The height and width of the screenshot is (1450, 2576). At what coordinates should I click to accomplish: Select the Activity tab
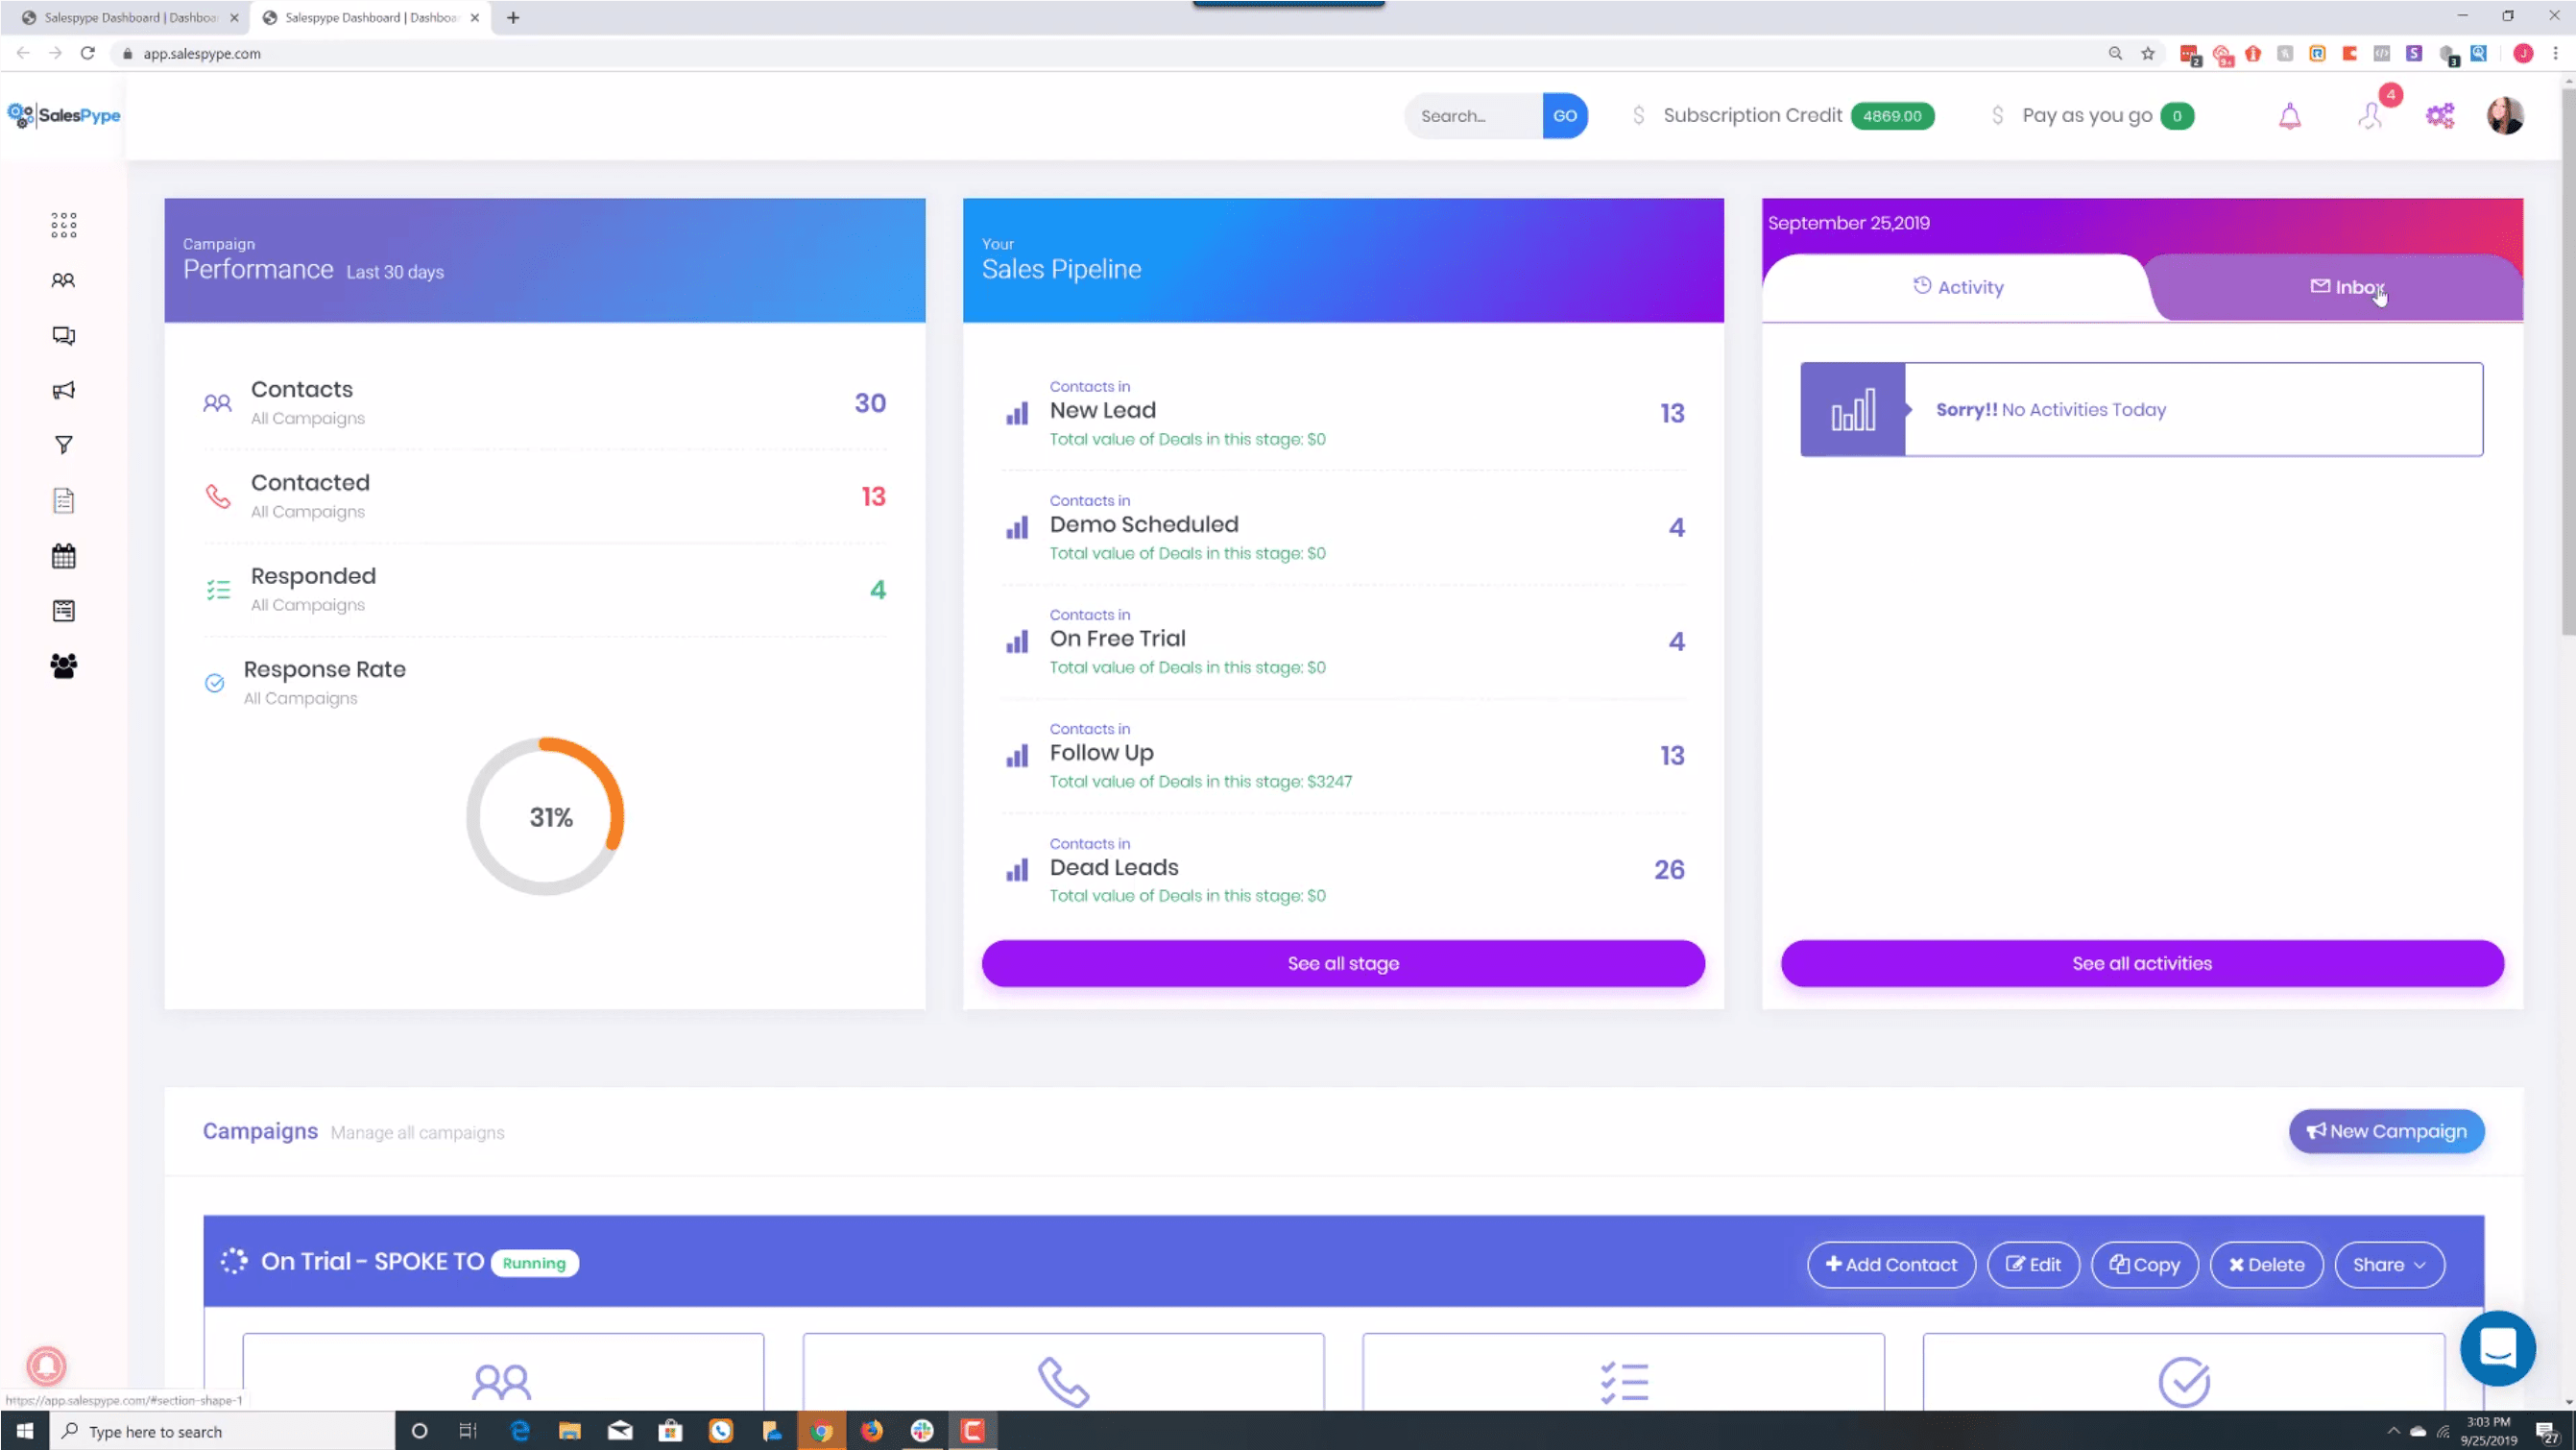click(x=1957, y=288)
